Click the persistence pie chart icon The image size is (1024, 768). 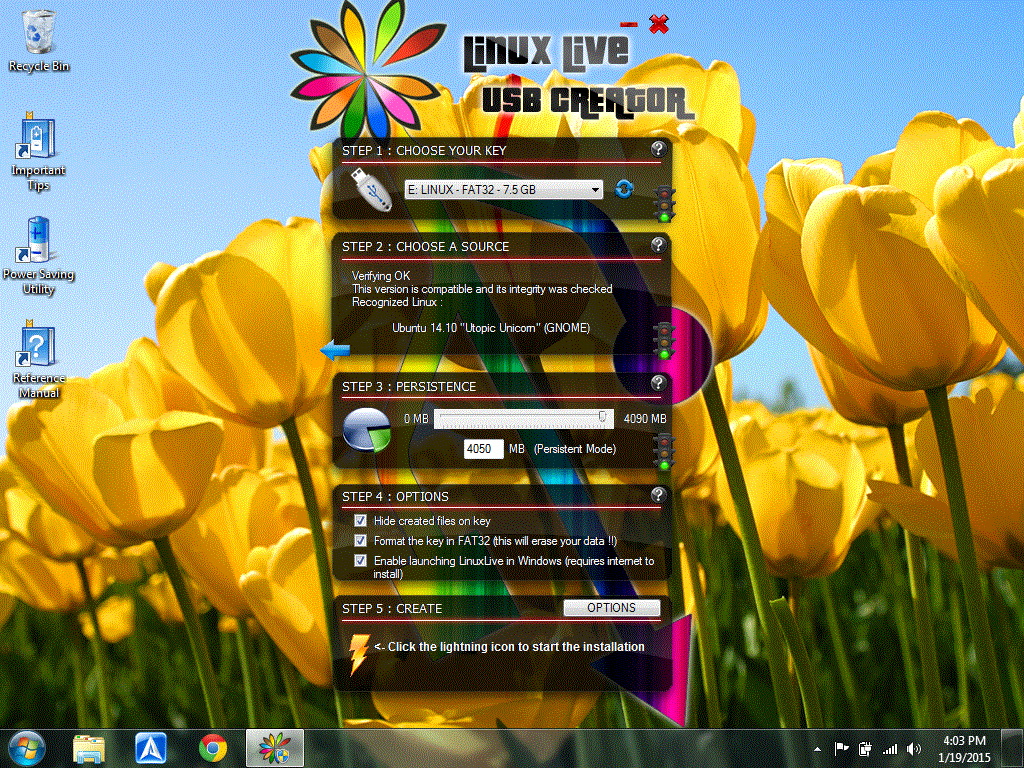(x=366, y=430)
